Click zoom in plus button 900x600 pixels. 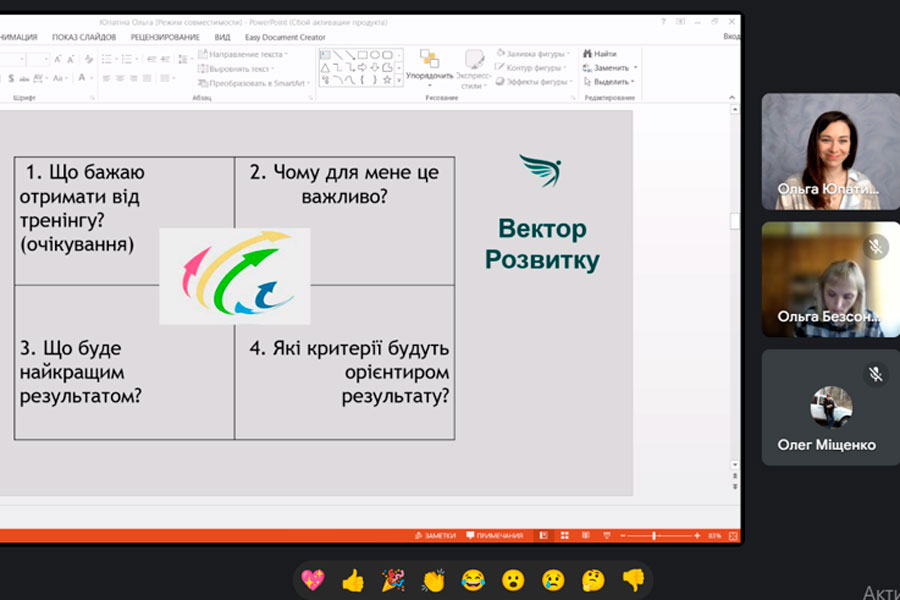tap(697, 536)
